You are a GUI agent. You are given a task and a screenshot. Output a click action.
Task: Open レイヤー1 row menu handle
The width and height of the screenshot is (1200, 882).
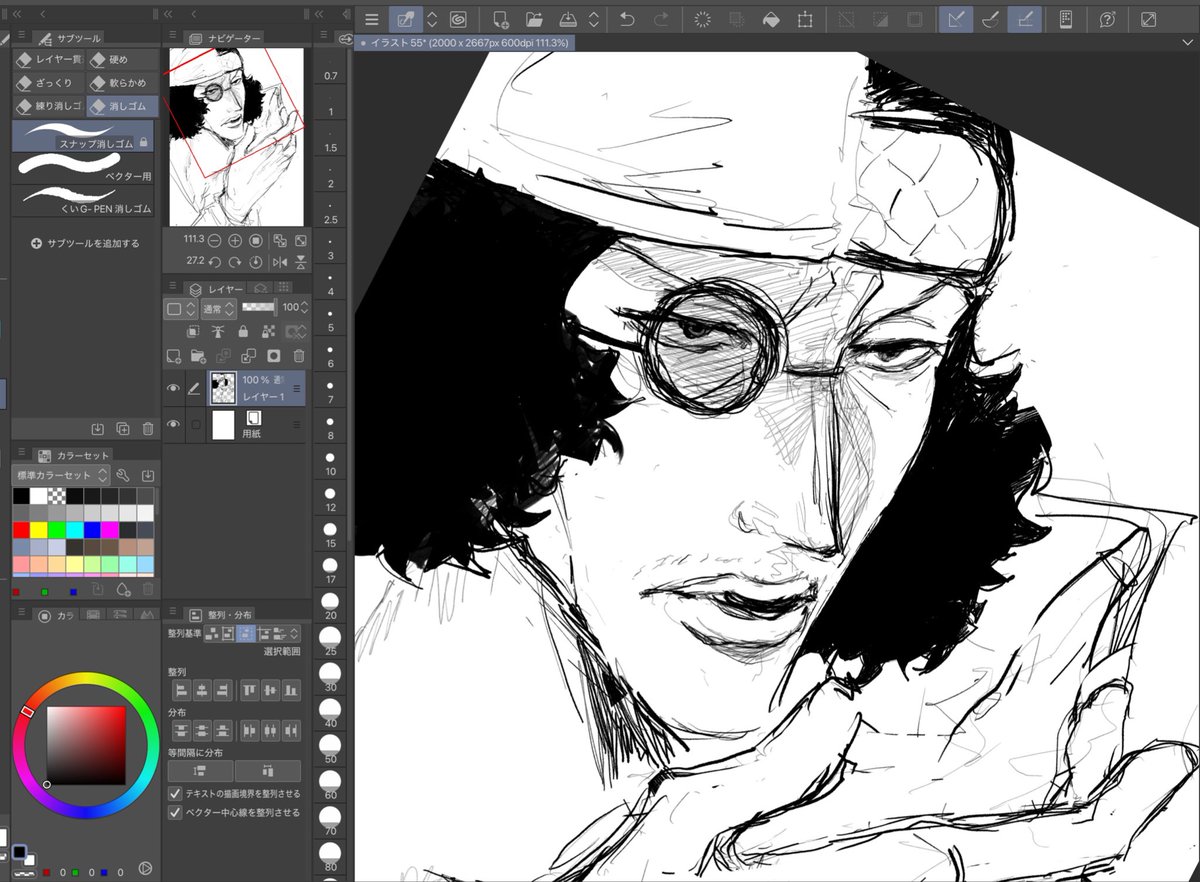tap(296, 388)
